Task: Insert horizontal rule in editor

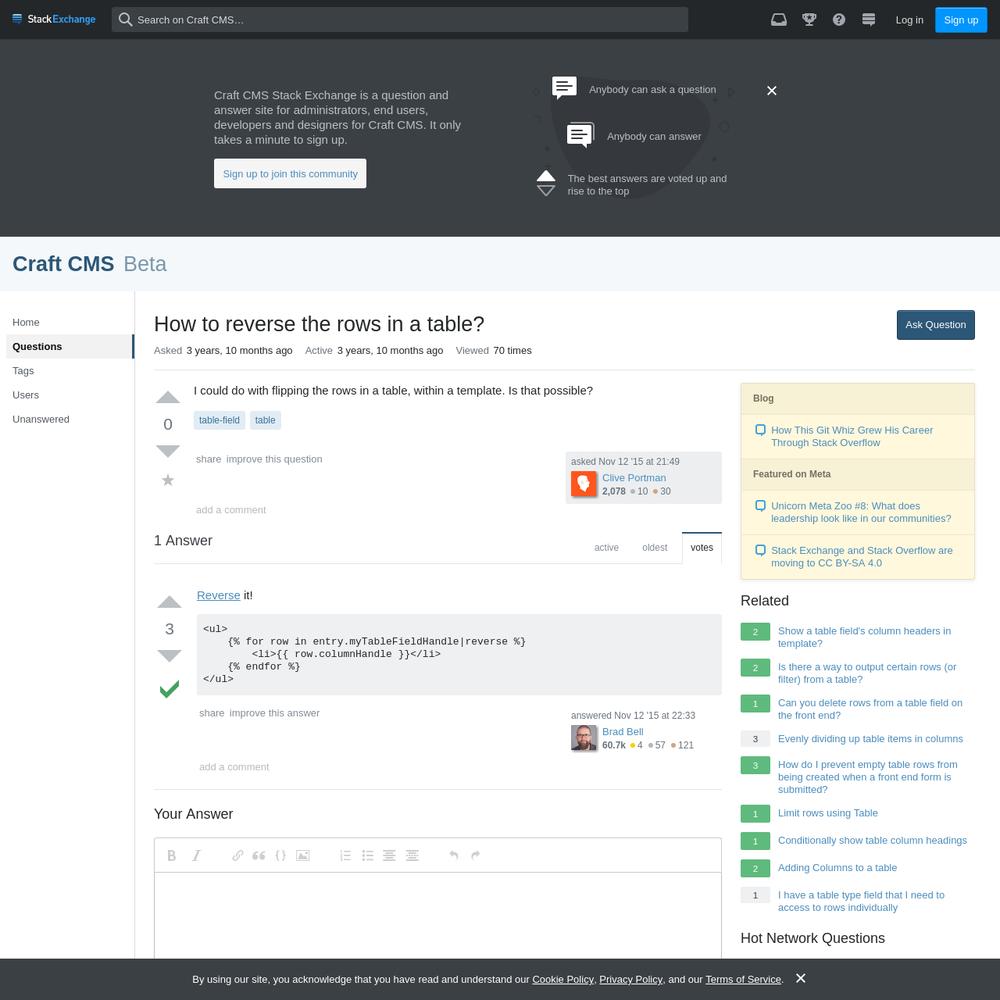Action: coord(412,856)
